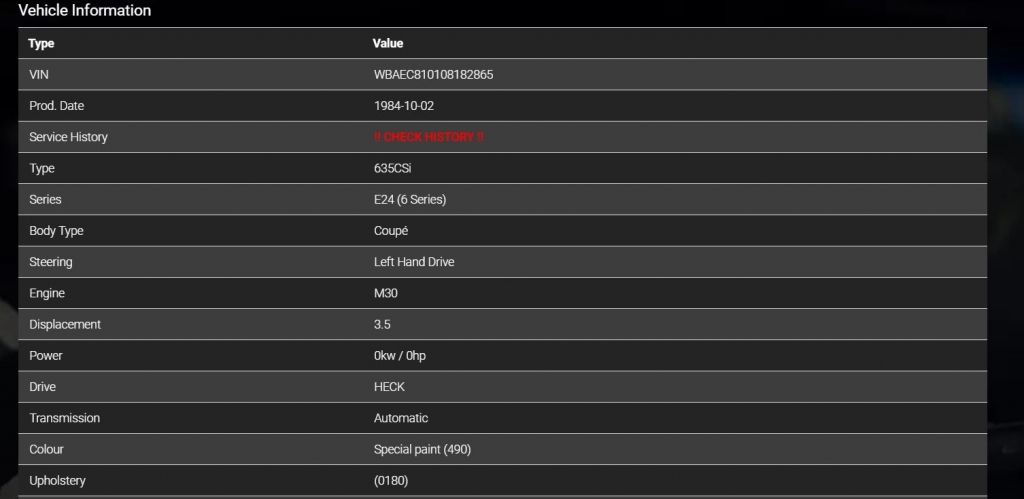The height and width of the screenshot is (499, 1024).
Task: Select the 635CSi type value
Action: tap(392, 168)
